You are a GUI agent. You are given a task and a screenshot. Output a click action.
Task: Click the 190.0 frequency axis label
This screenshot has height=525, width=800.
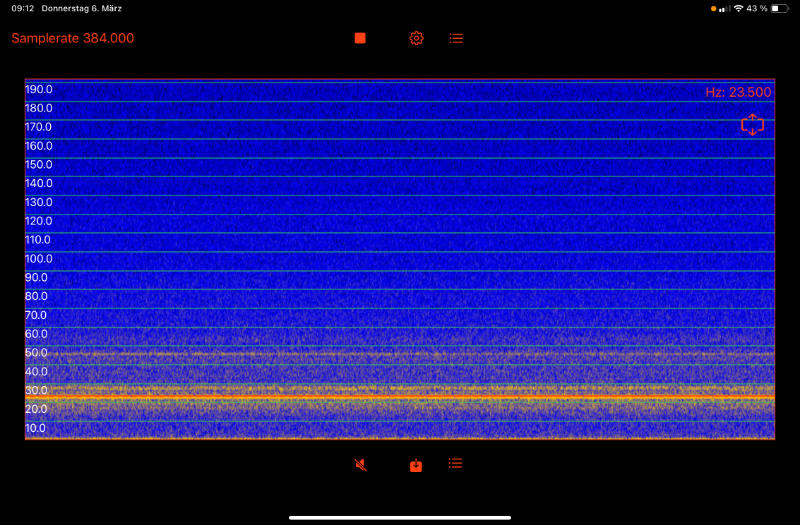(x=39, y=89)
